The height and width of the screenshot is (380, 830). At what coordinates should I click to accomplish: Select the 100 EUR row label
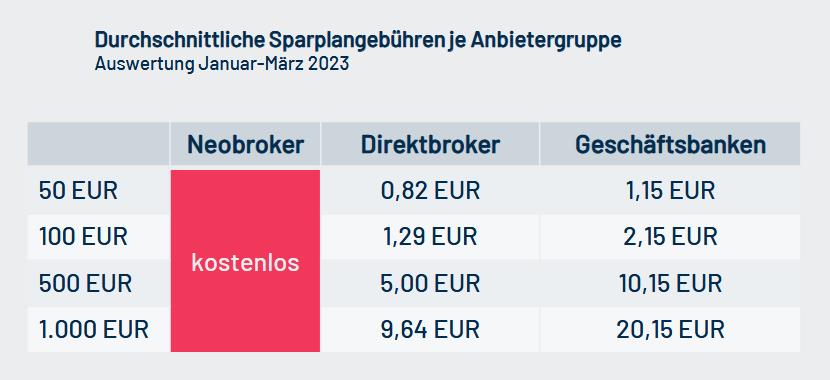pos(83,237)
